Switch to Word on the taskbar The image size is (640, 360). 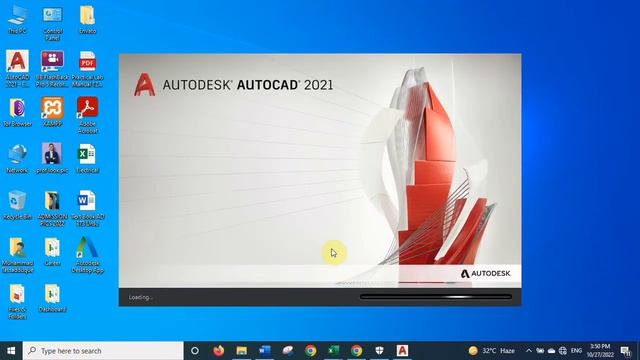click(x=264, y=351)
